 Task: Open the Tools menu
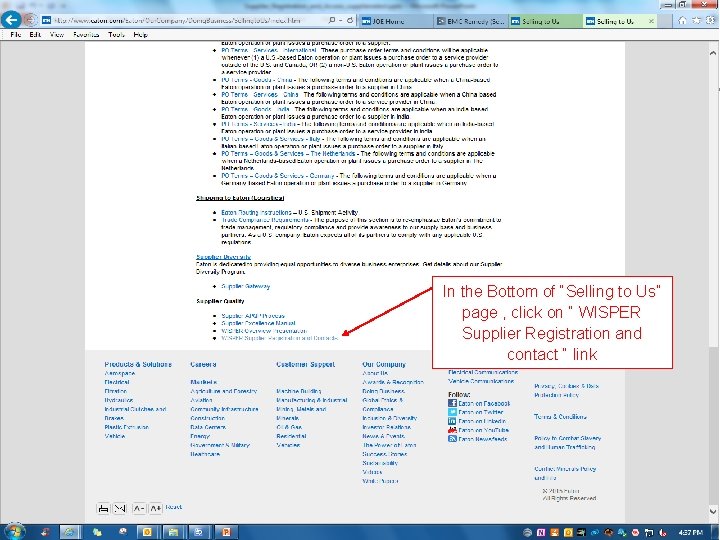coord(117,35)
